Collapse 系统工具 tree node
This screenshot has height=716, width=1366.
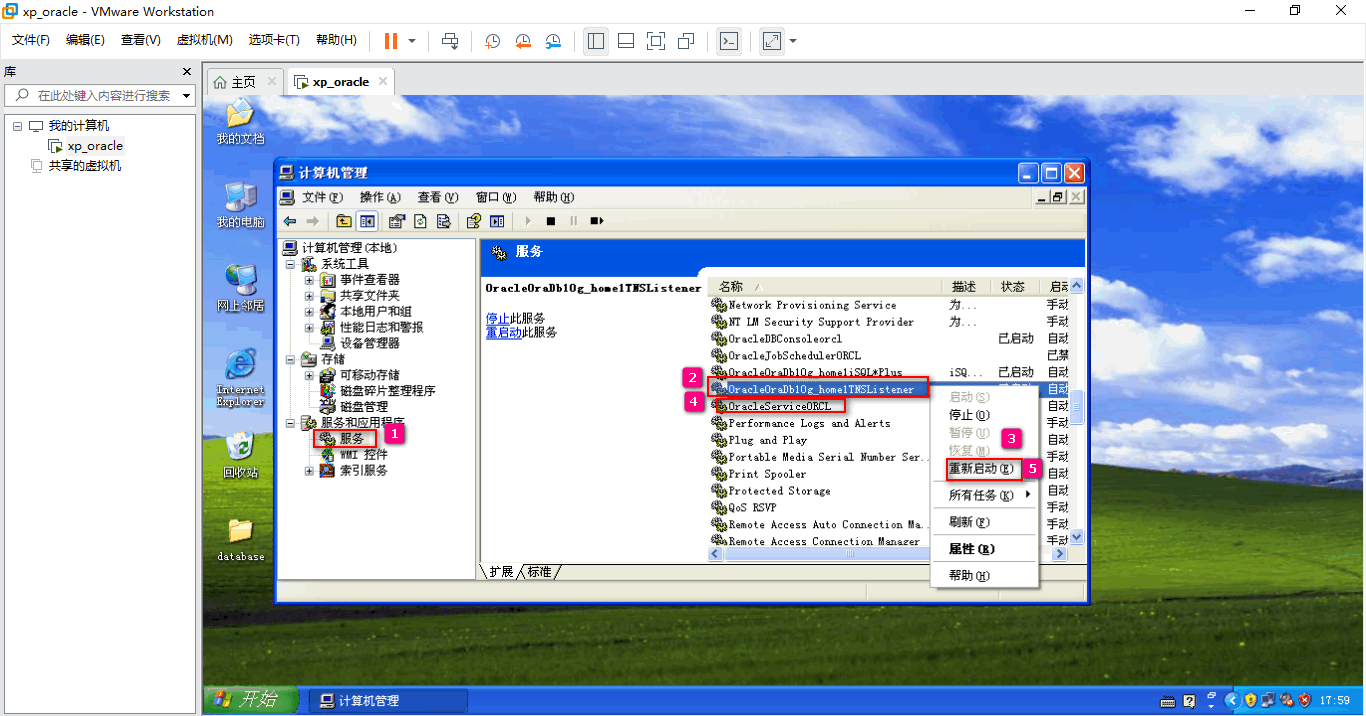[291, 264]
